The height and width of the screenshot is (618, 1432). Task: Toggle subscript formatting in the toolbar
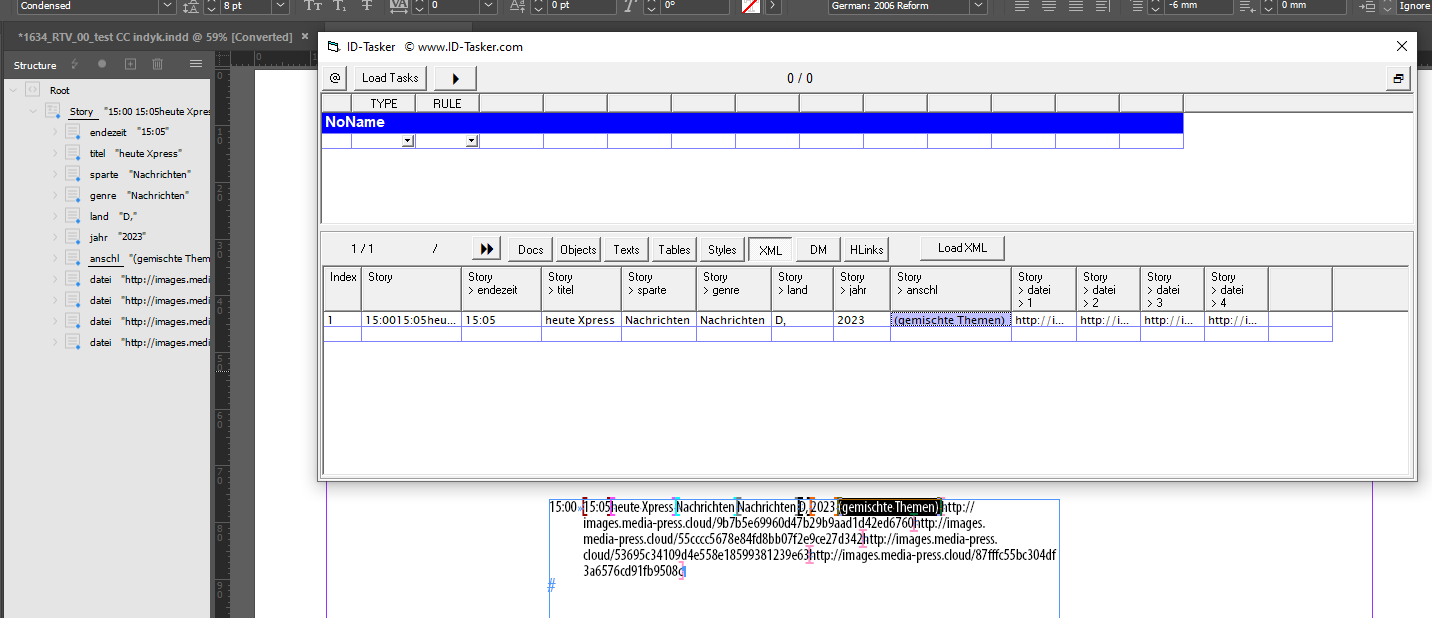(x=339, y=6)
